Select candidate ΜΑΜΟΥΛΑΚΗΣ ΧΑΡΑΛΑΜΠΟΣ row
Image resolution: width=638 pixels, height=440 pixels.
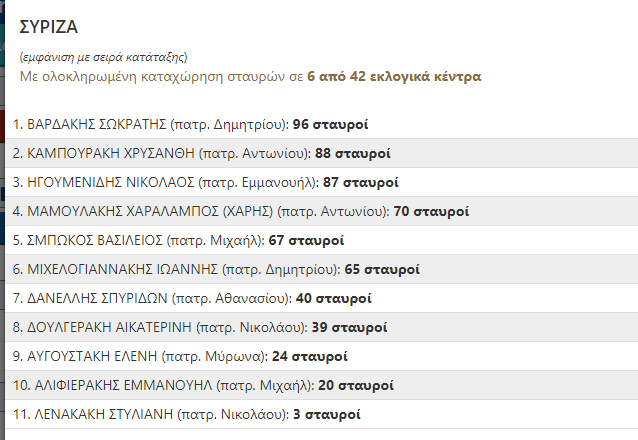tap(321, 211)
